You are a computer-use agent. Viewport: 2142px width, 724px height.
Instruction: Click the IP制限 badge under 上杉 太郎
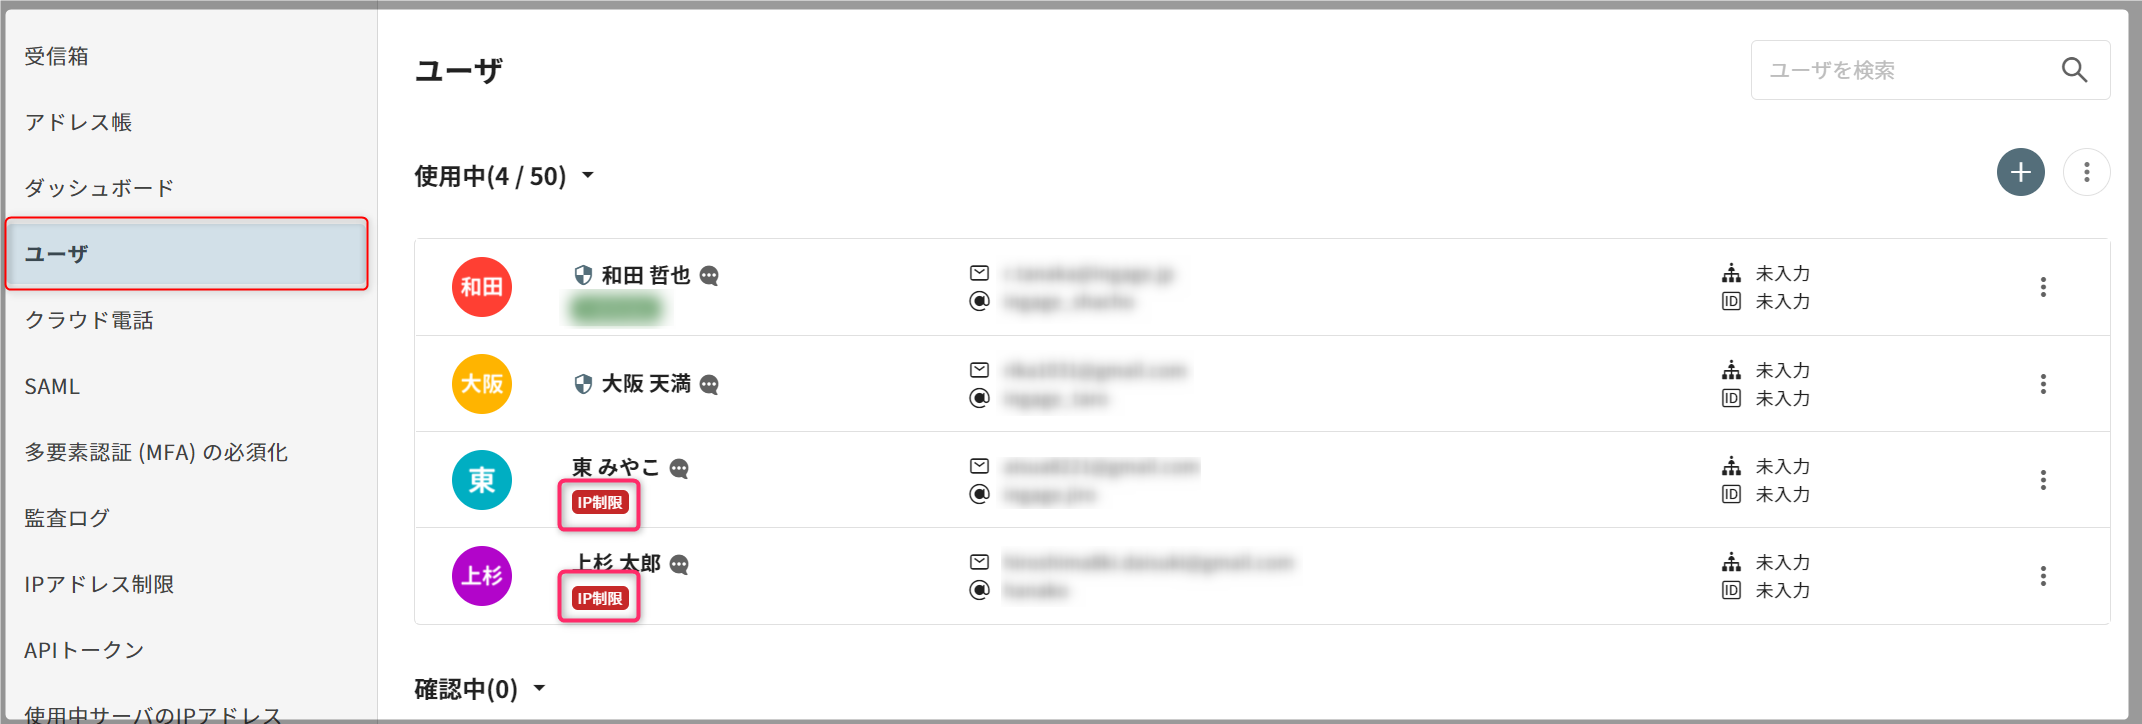coord(599,598)
